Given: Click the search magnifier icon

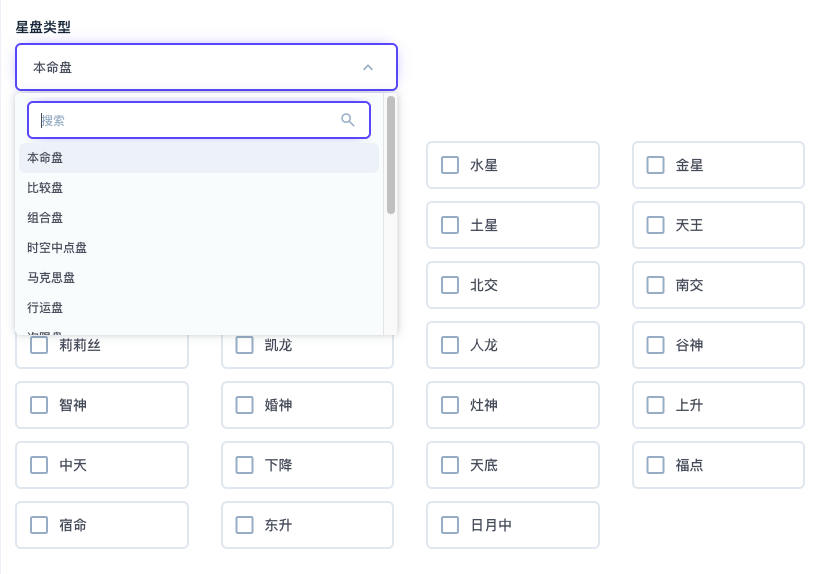Looking at the screenshot, I should pos(348,120).
